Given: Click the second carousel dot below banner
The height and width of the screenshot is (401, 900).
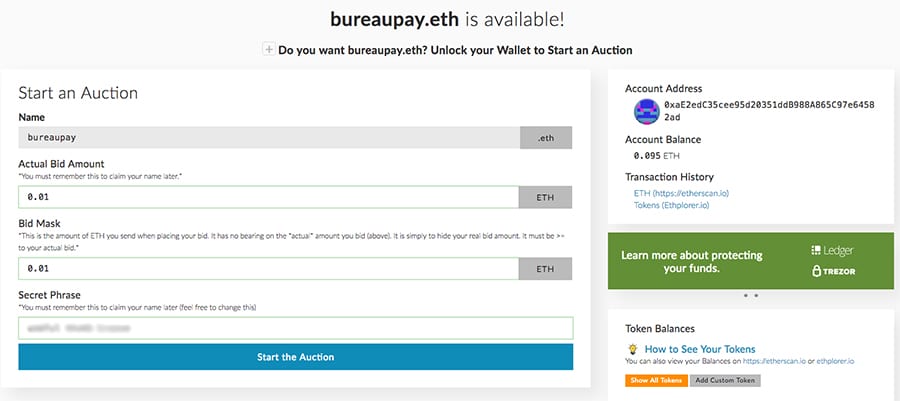Looking at the screenshot, I should tap(756, 296).
